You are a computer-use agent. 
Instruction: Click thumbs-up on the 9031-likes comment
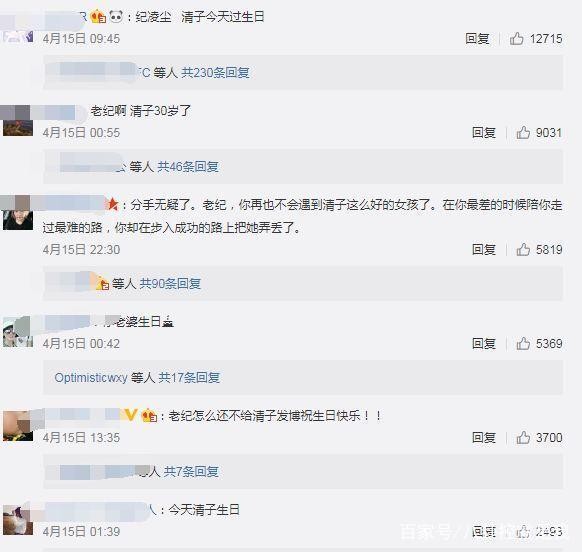[523, 133]
